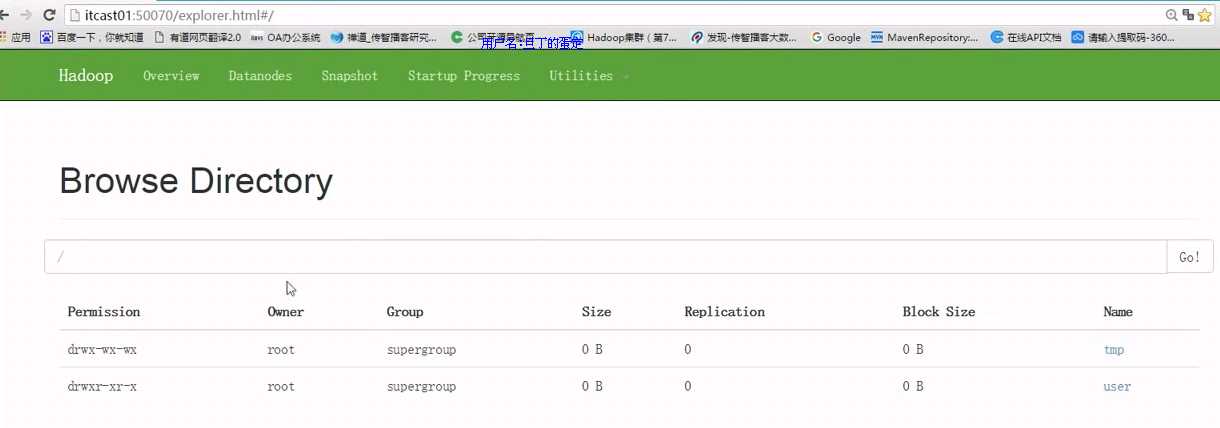Open the 百度一下 bookmark

[x=92, y=37]
